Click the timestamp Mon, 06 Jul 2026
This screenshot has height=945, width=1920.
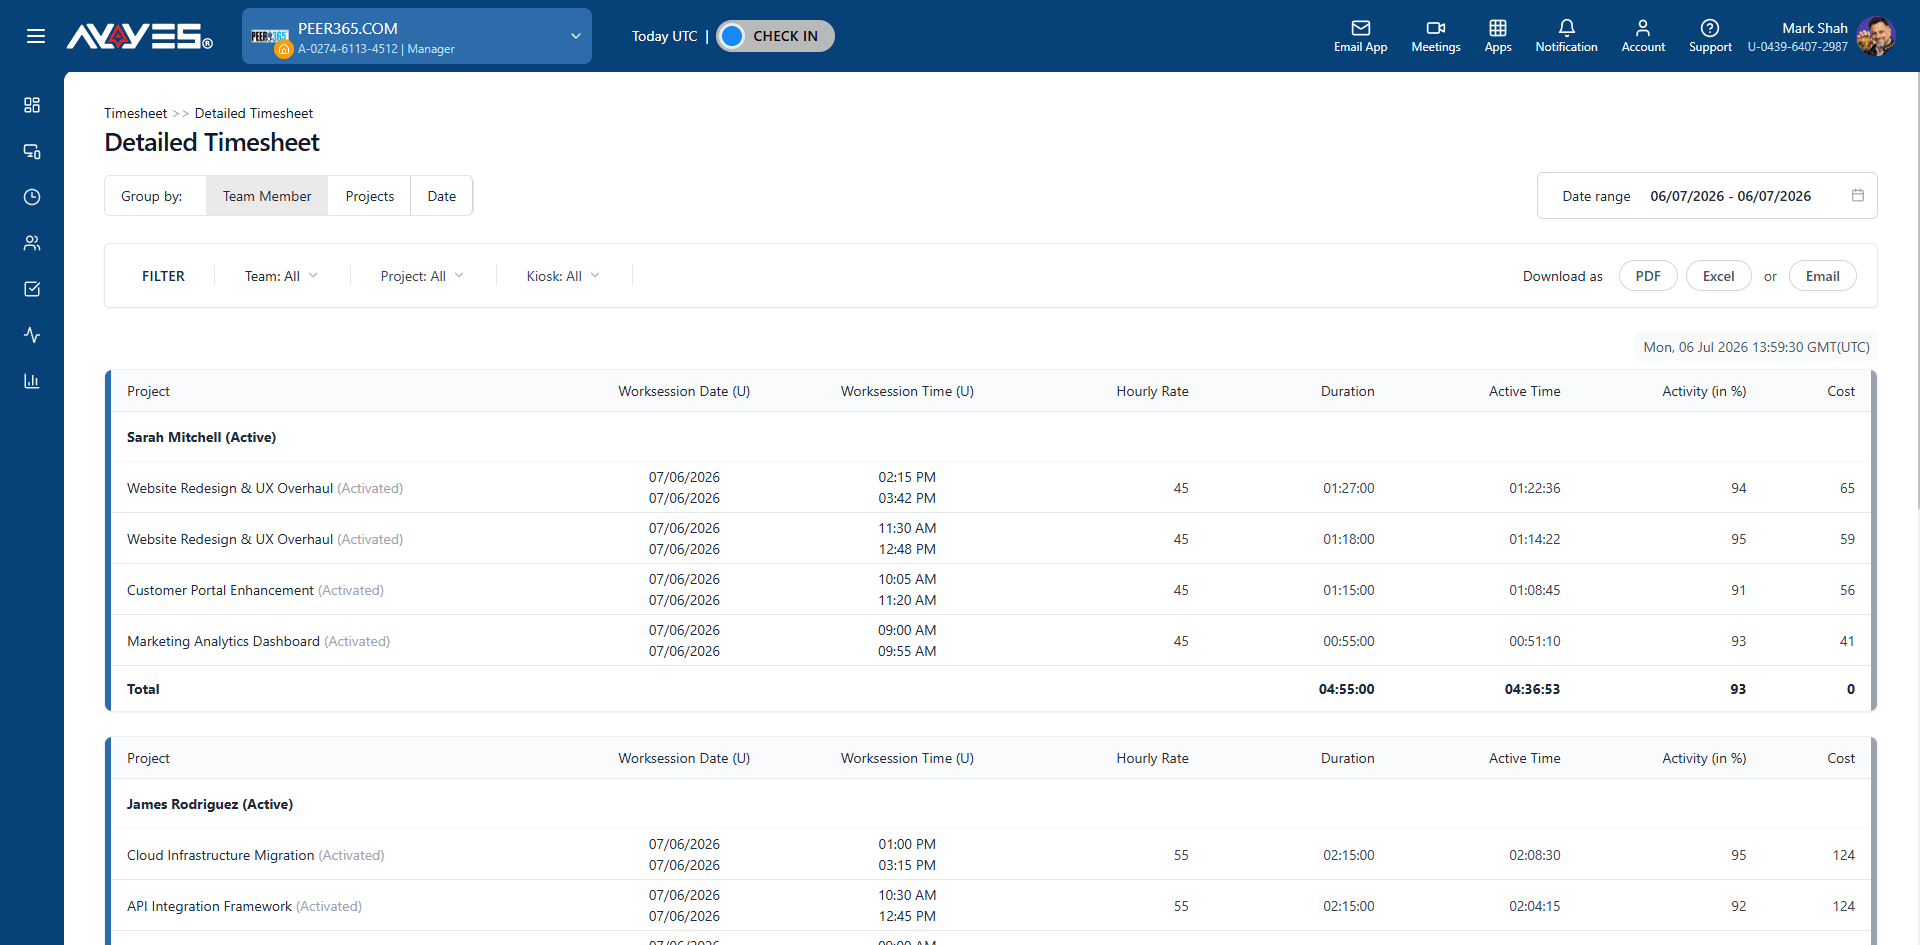pos(1757,347)
